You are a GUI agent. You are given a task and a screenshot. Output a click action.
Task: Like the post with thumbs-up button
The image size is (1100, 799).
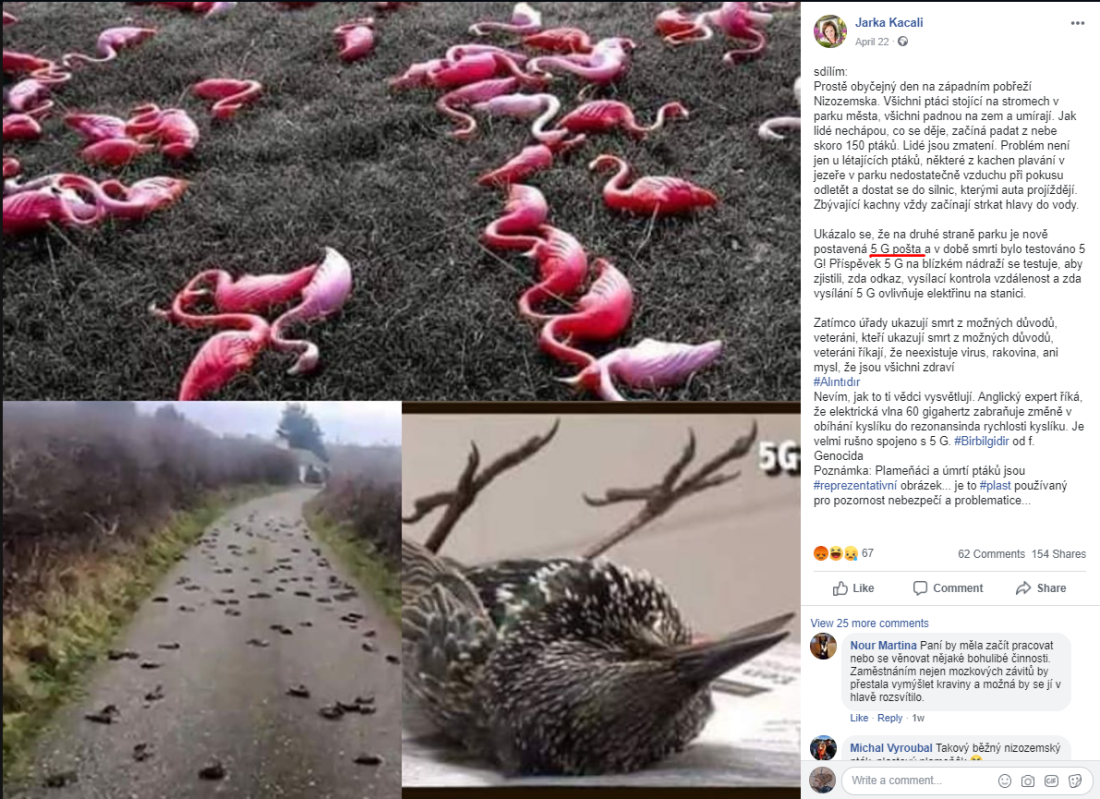coord(853,588)
